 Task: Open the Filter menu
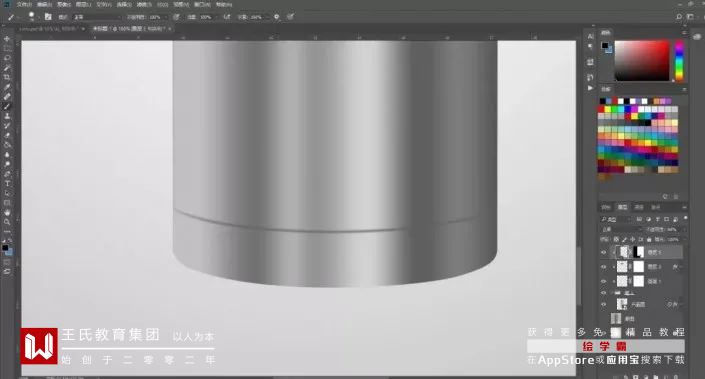point(144,4)
